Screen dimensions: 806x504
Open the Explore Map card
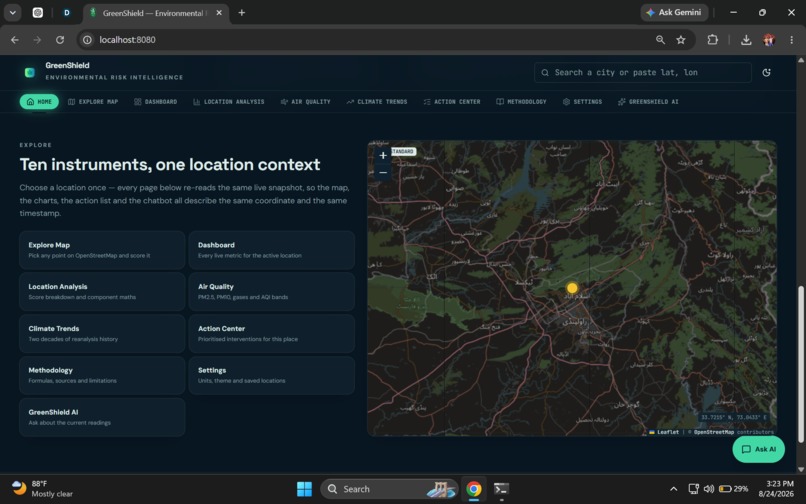(x=102, y=250)
